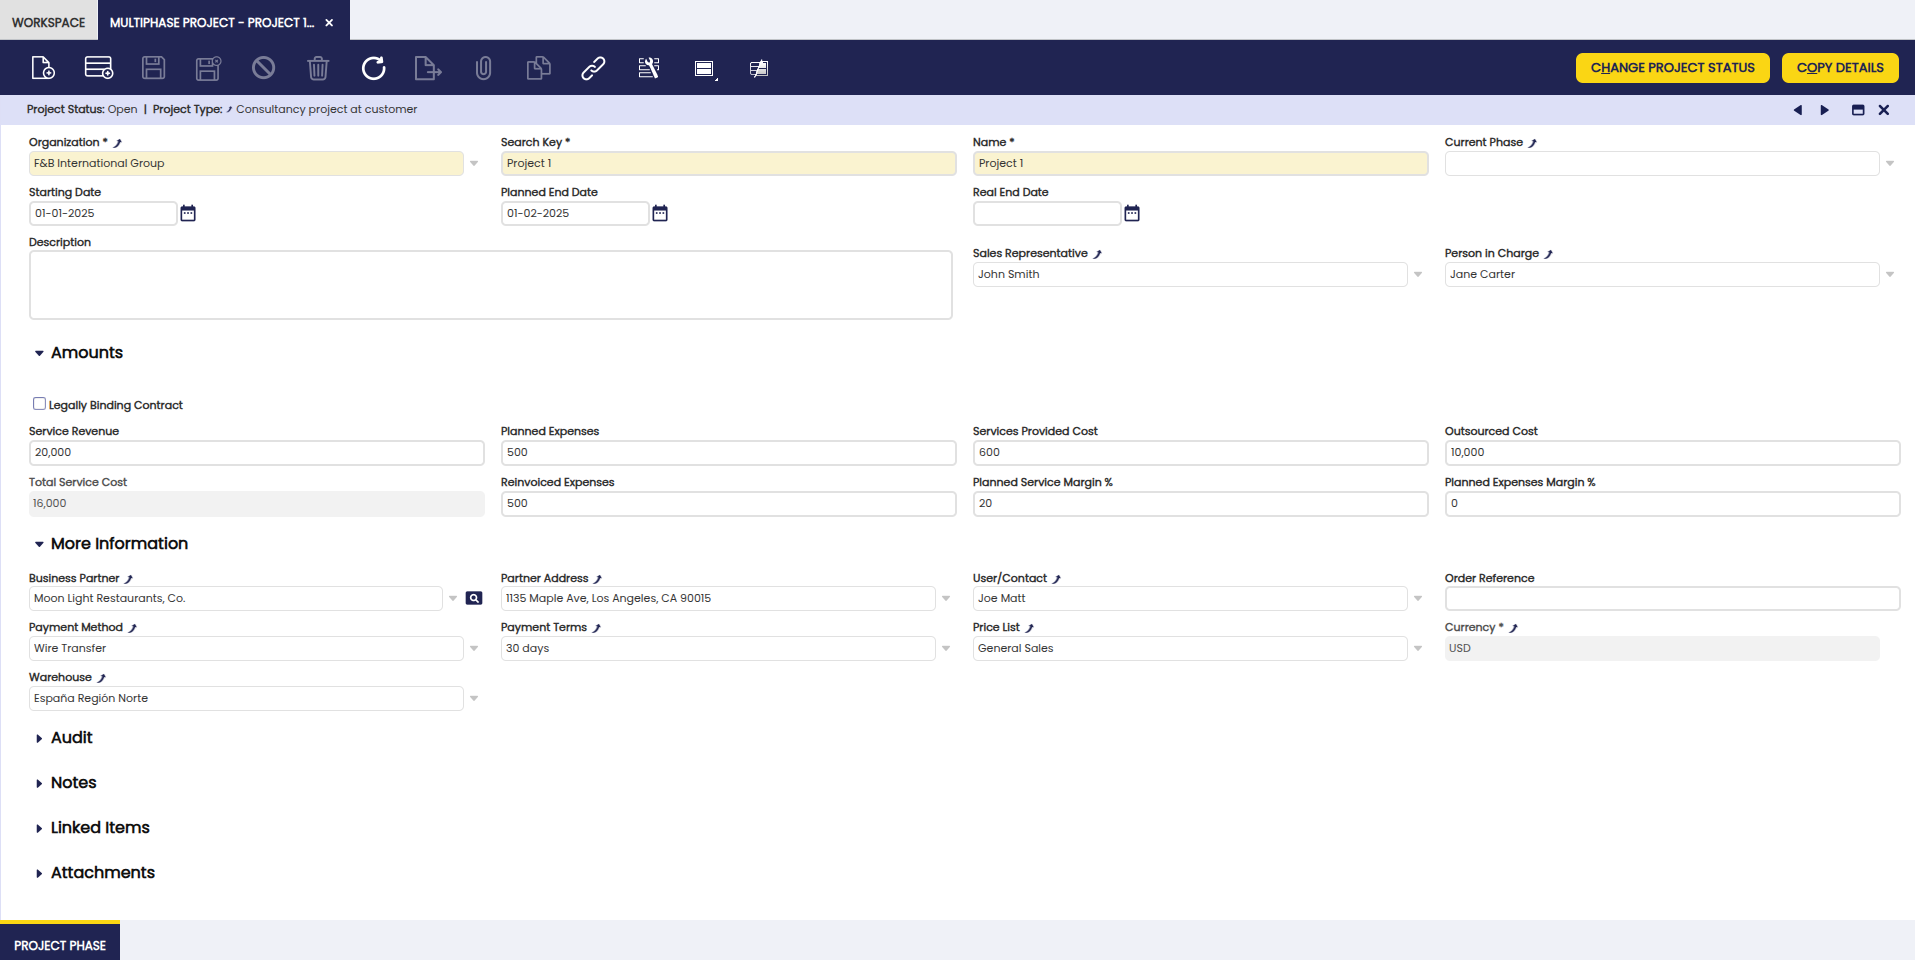Open Business Partner dropdown arrow

pyautogui.click(x=453, y=598)
